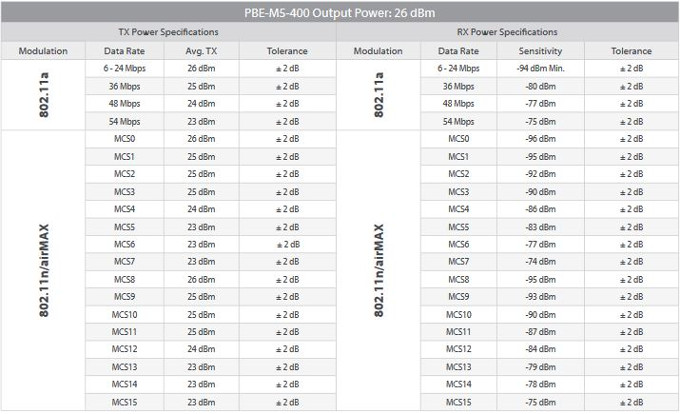Click the TX table 'MCS13' cell
The image size is (680, 414).
point(124,367)
